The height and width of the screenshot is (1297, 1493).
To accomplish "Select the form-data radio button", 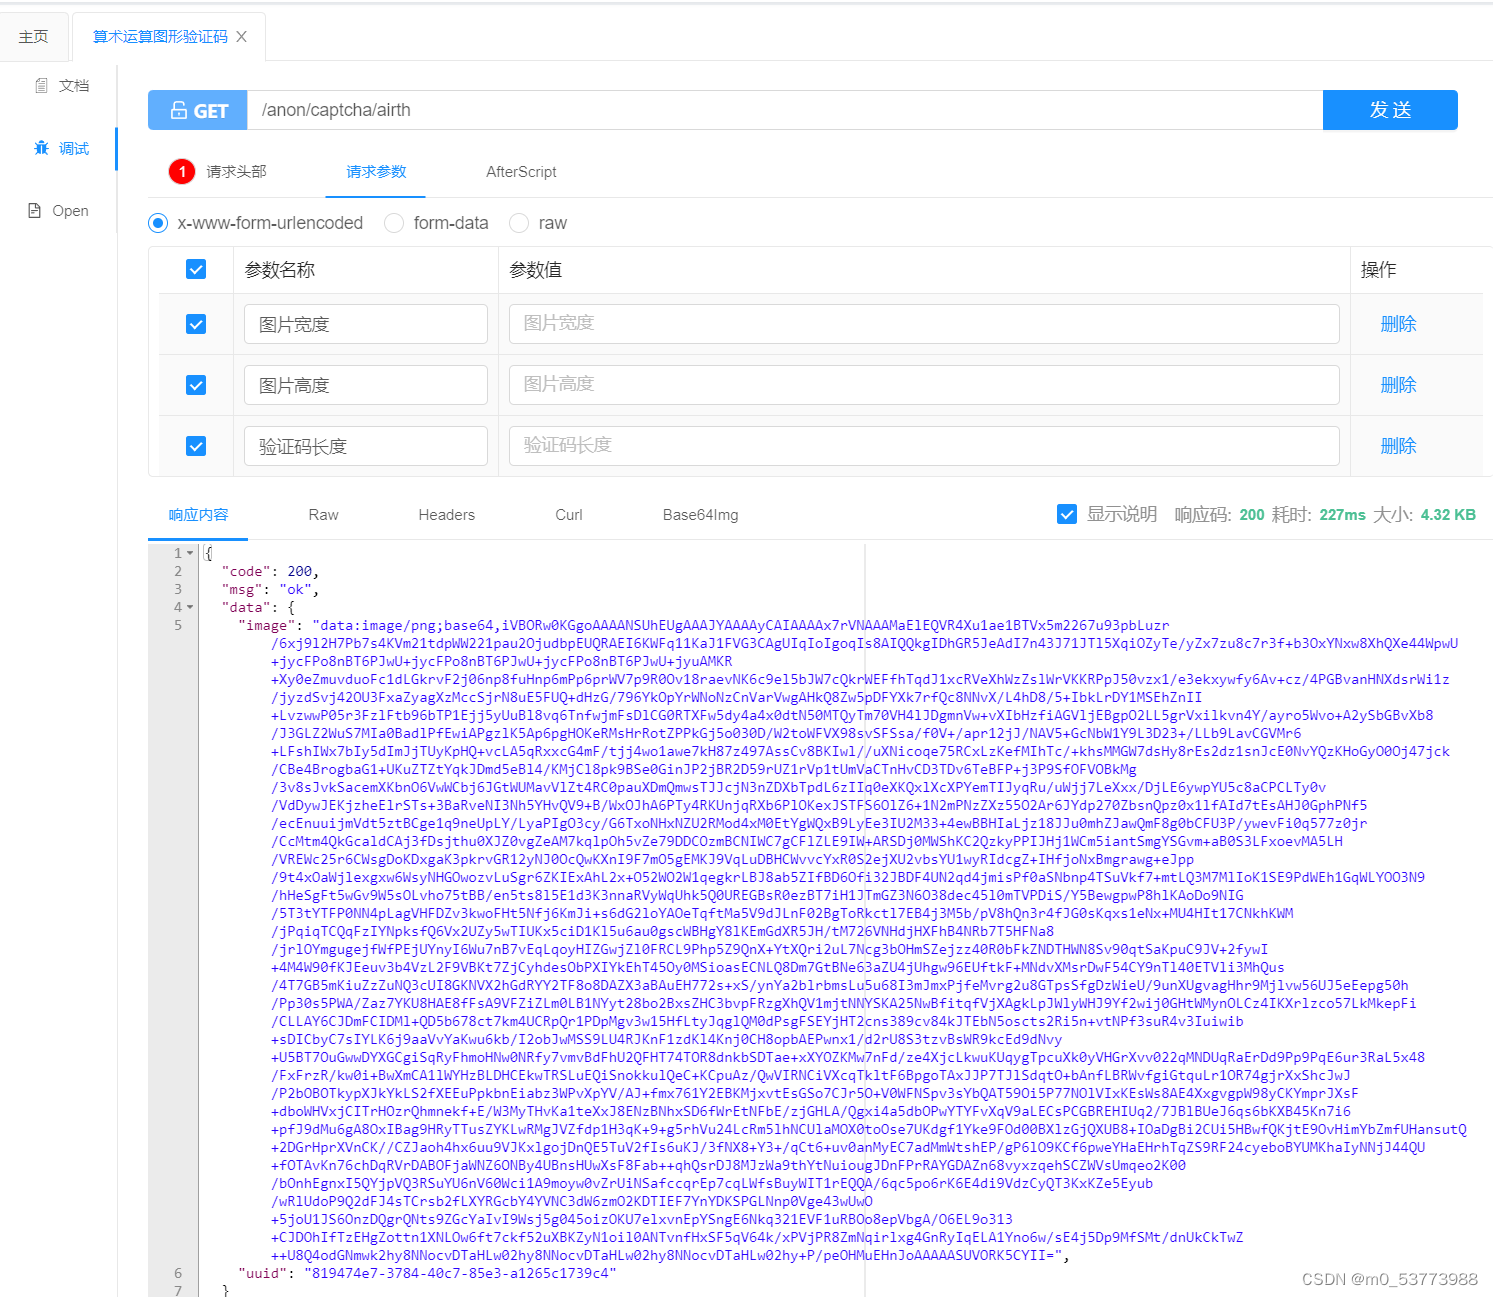I will click(393, 223).
